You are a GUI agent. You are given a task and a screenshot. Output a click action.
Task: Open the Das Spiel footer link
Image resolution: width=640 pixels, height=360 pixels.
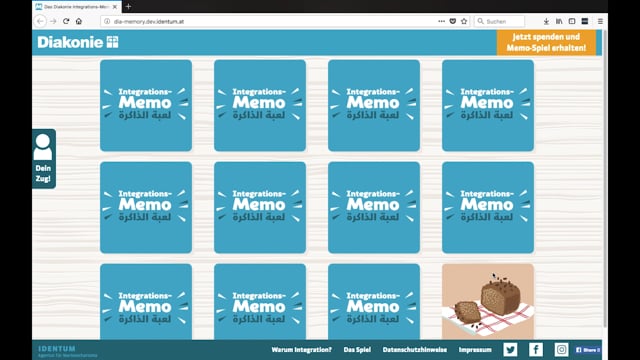click(357, 350)
